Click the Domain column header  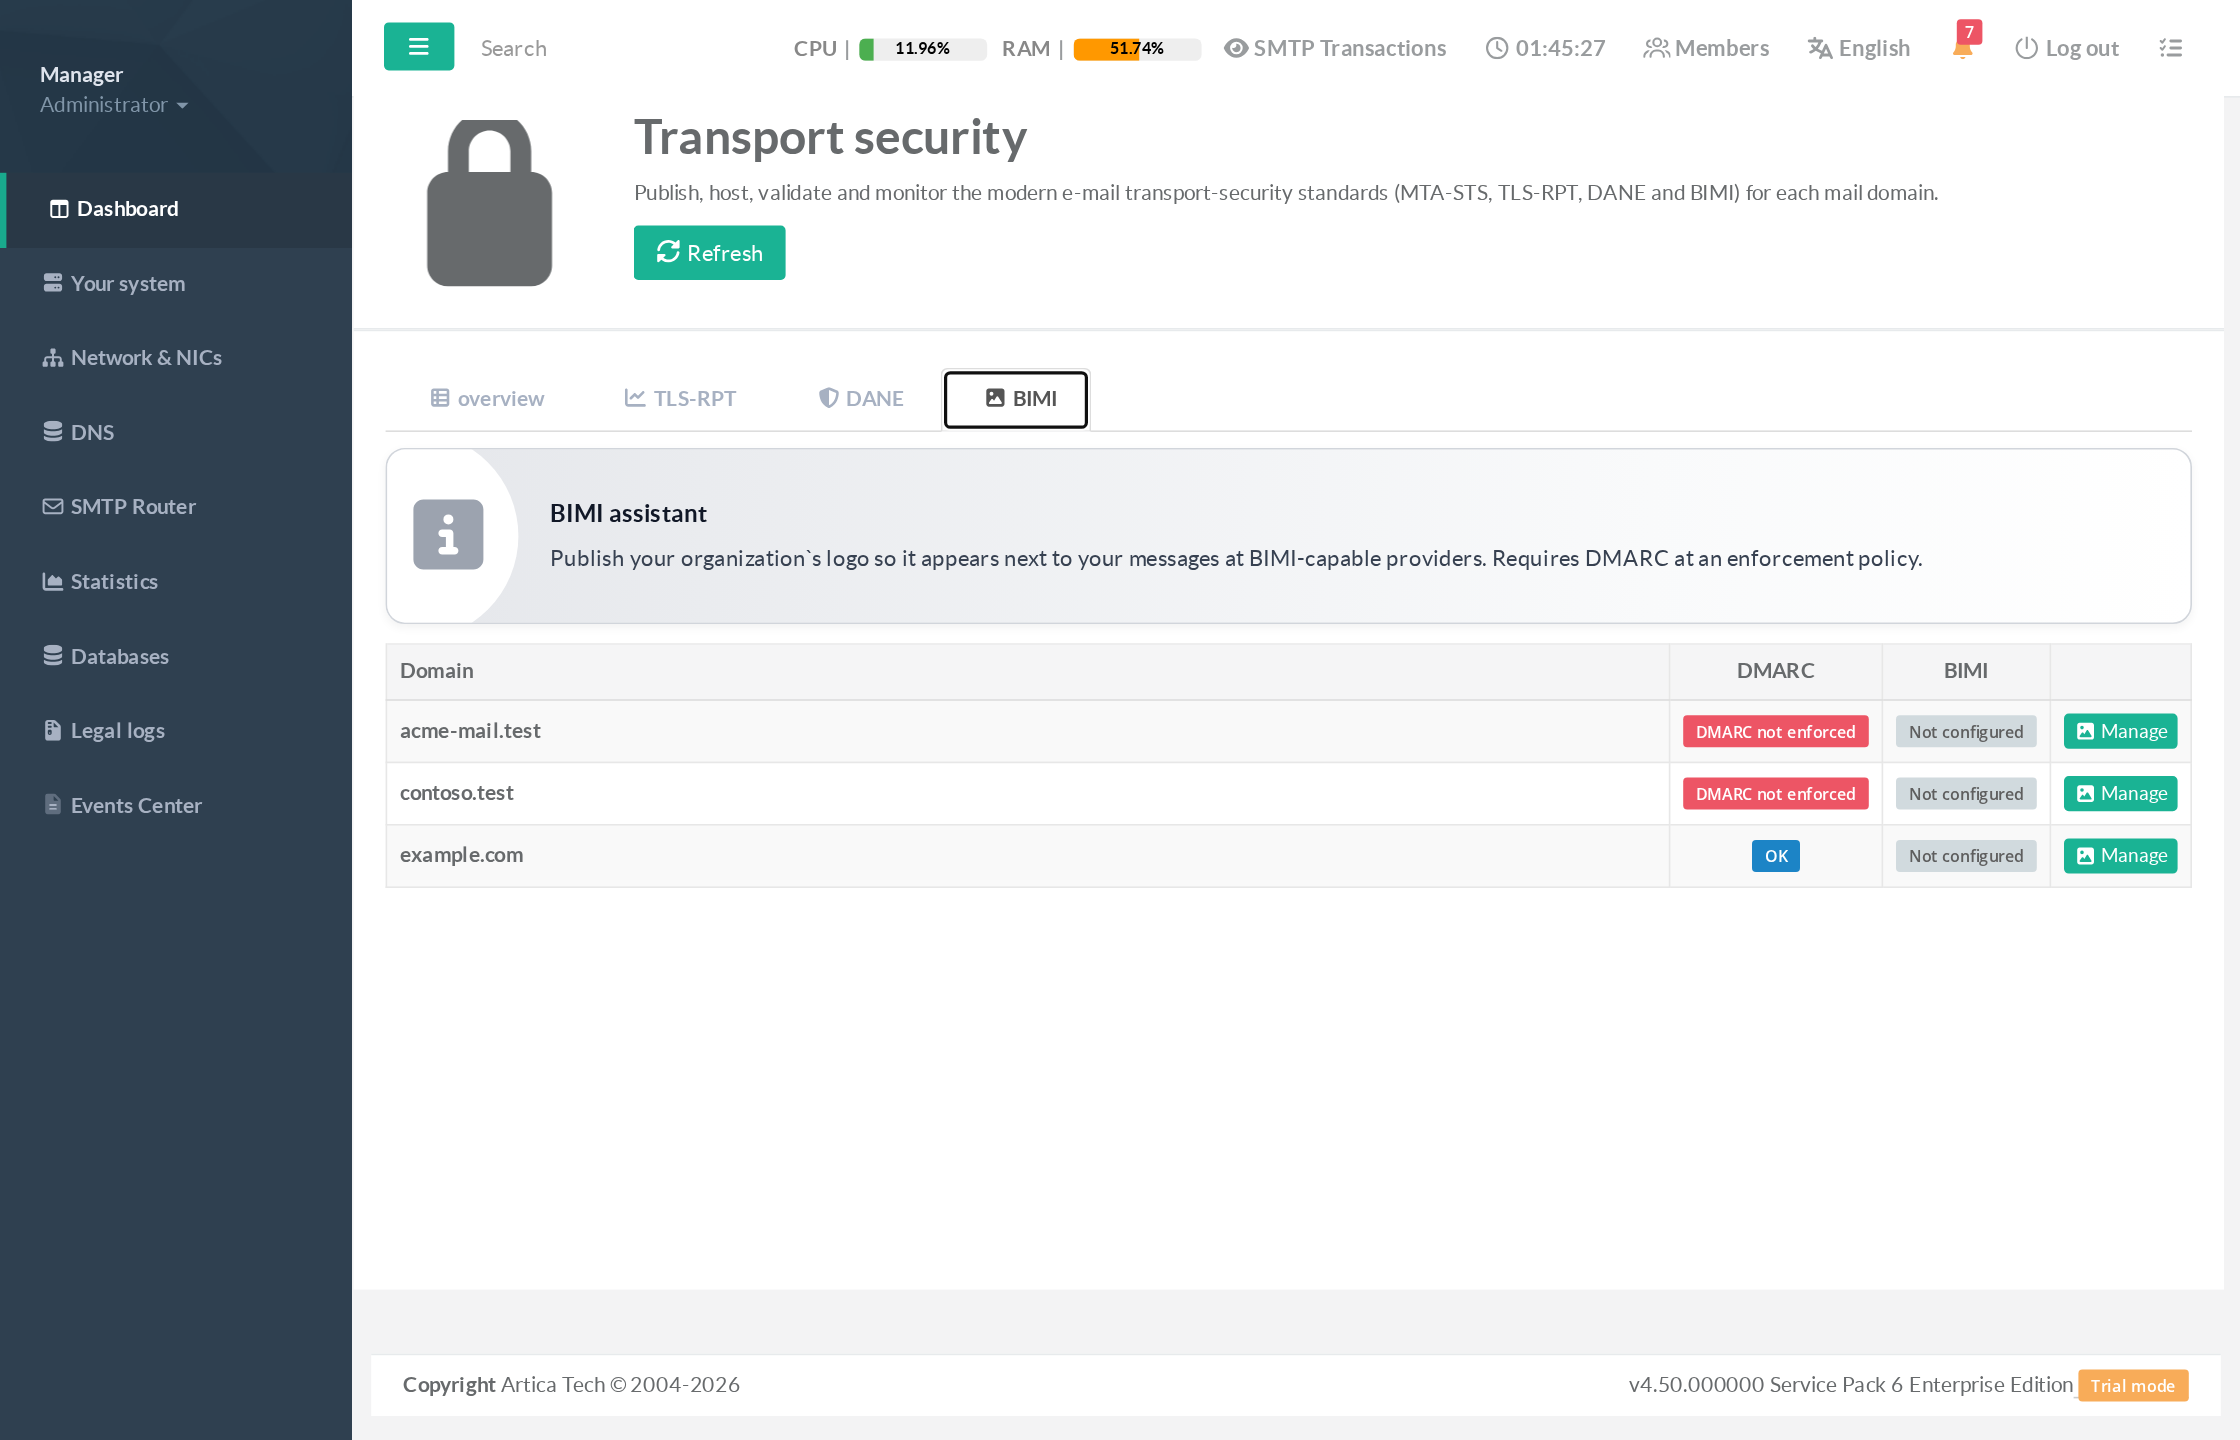(x=1027, y=671)
